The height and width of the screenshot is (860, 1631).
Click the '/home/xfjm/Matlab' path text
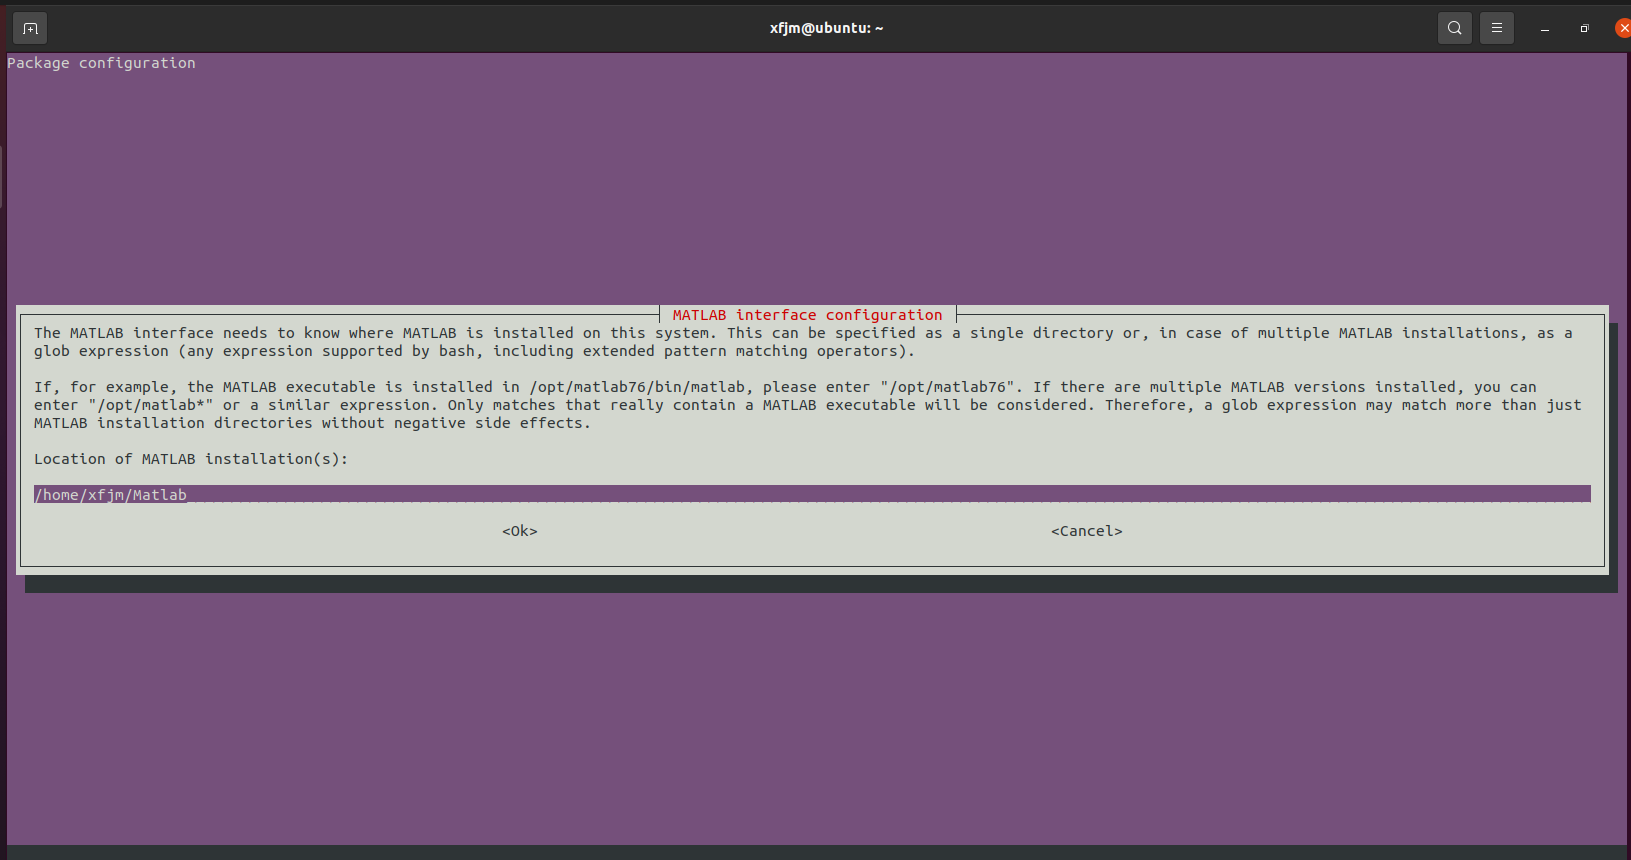click(110, 495)
